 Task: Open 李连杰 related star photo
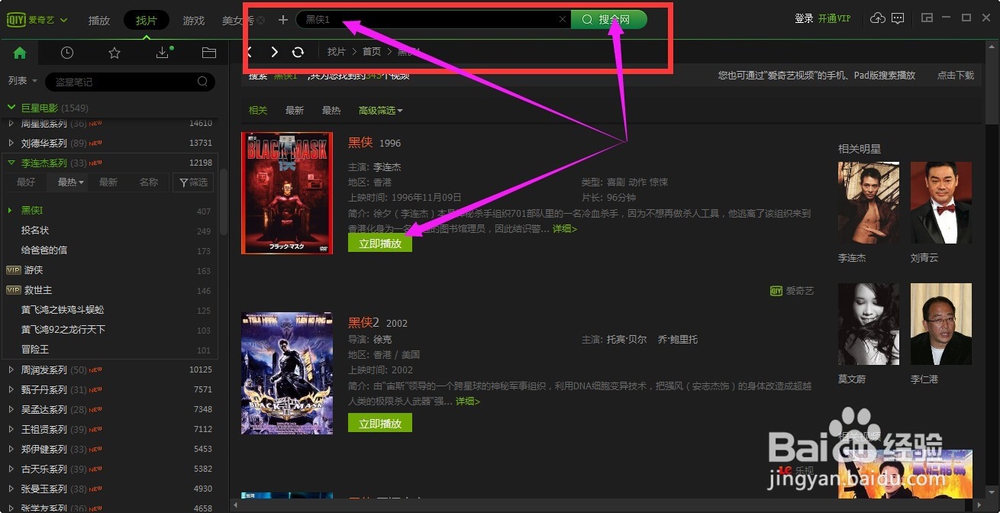[869, 202]
